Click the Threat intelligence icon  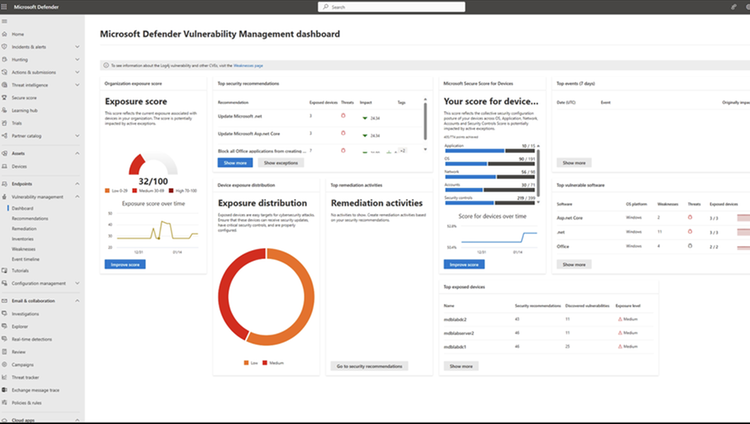[4, 85]
